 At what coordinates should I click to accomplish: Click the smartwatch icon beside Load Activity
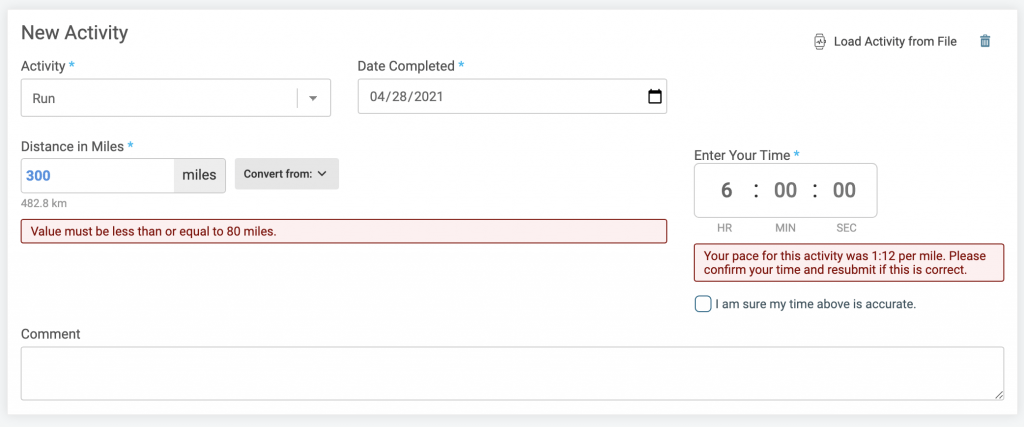[820, 41]
